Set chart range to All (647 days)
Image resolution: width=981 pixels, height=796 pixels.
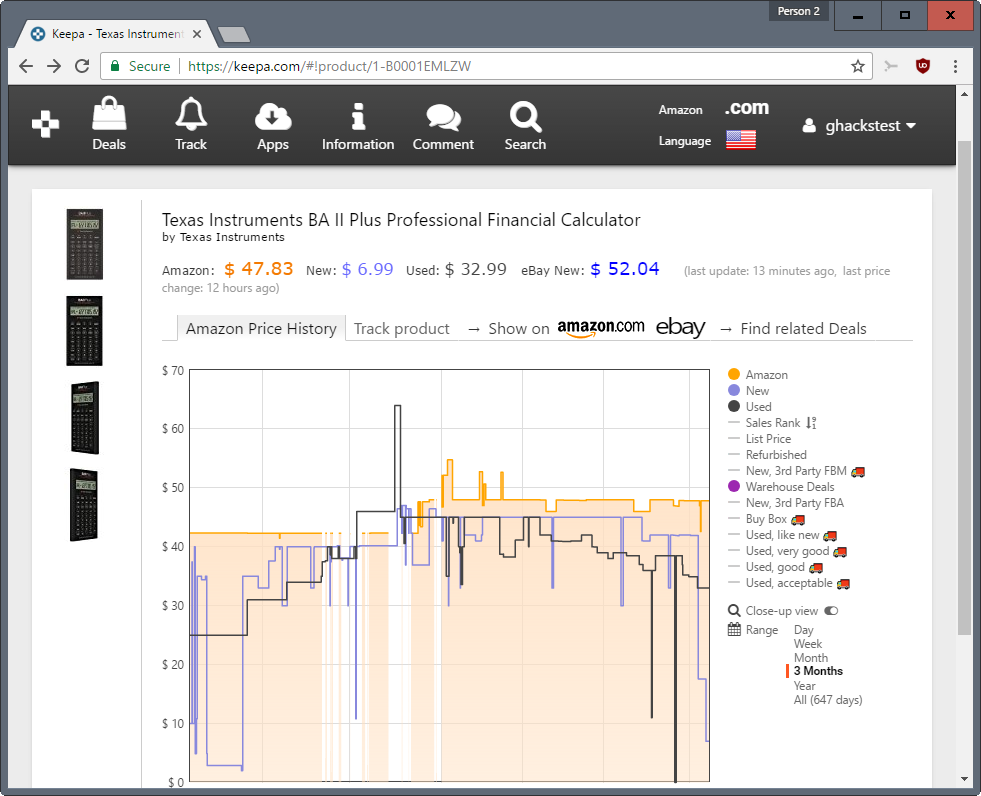(x=828, y=700)
